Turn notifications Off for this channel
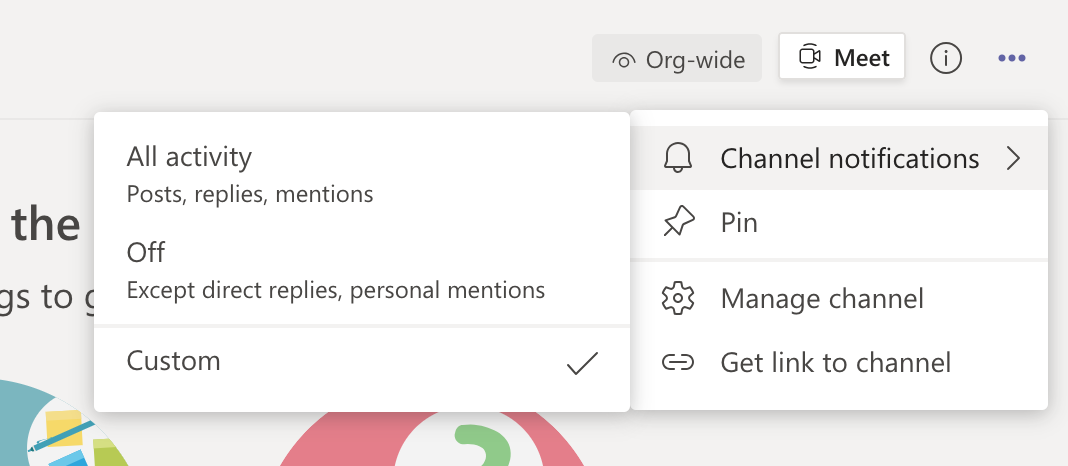 pyautogui.click(x=146, y=252)
